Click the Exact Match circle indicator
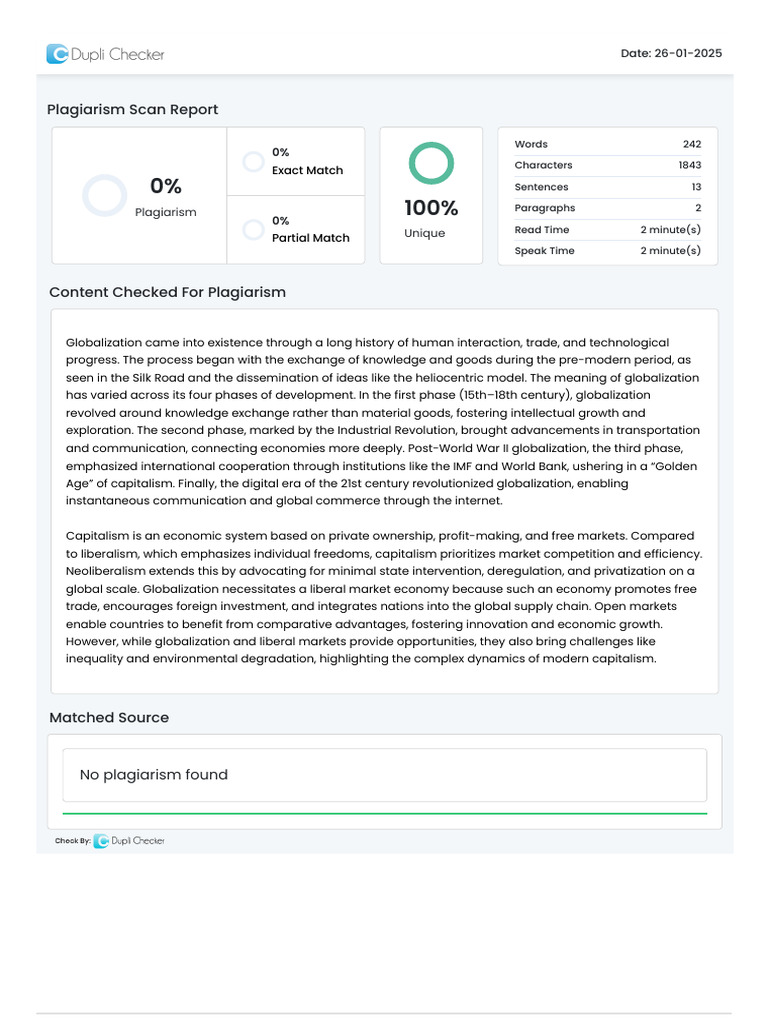768x1024 pixels. pyautogui.click(x=253, y=162)
